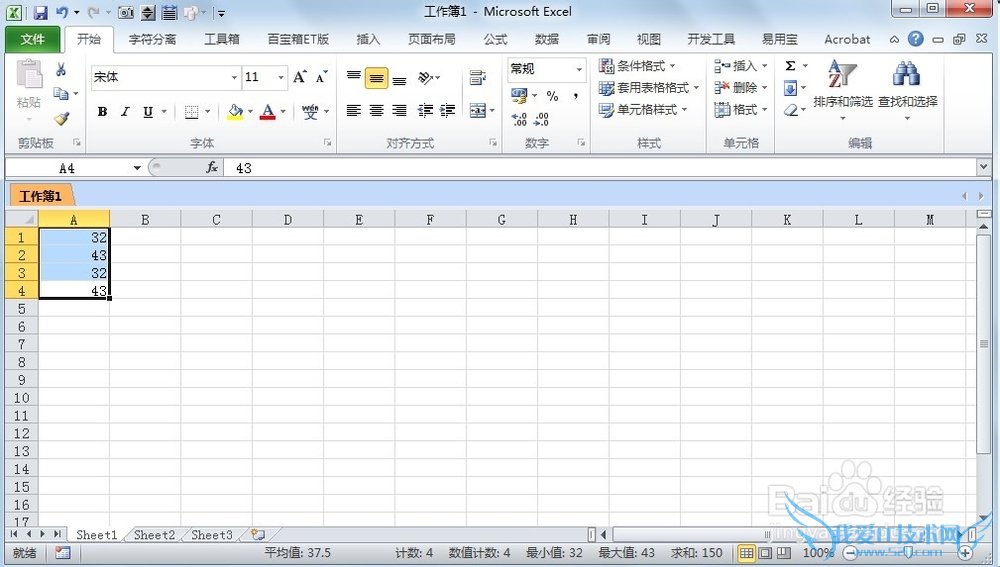The image size is (1000, 567).
Task: Apply comma style format
Action: click(x=575, y=96)
